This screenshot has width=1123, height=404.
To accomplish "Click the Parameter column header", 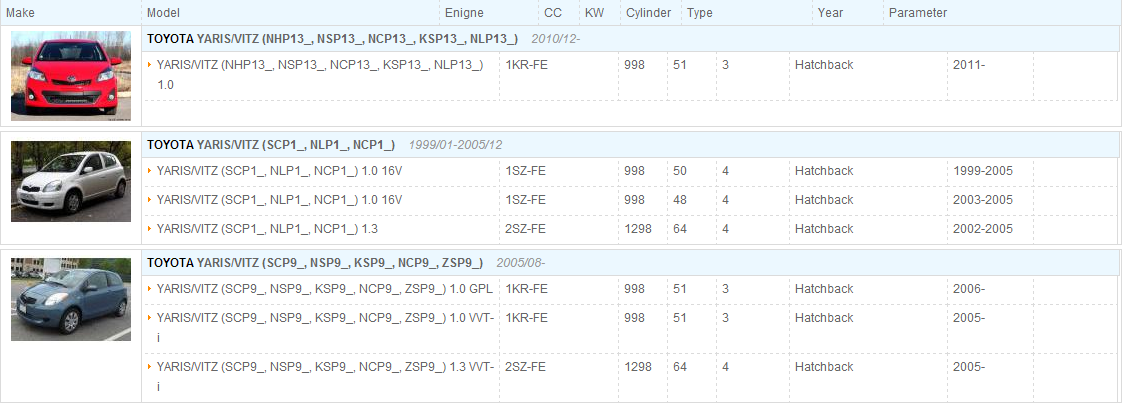I will (x=918, y=13).
